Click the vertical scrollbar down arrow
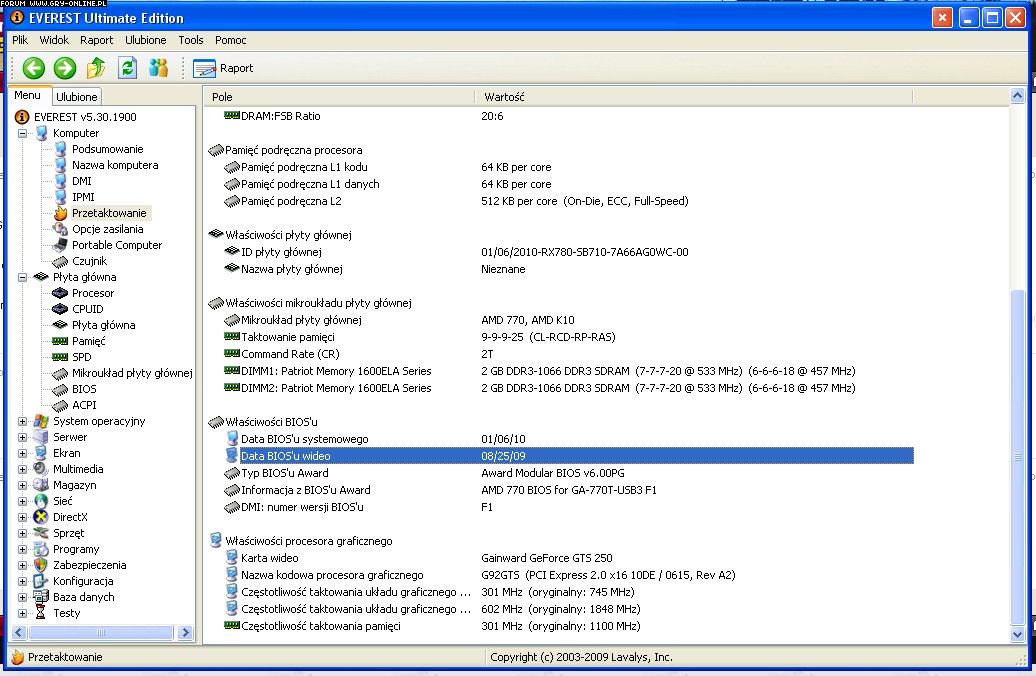Viewport: 1036px width, 676px height. [1018, 634]
